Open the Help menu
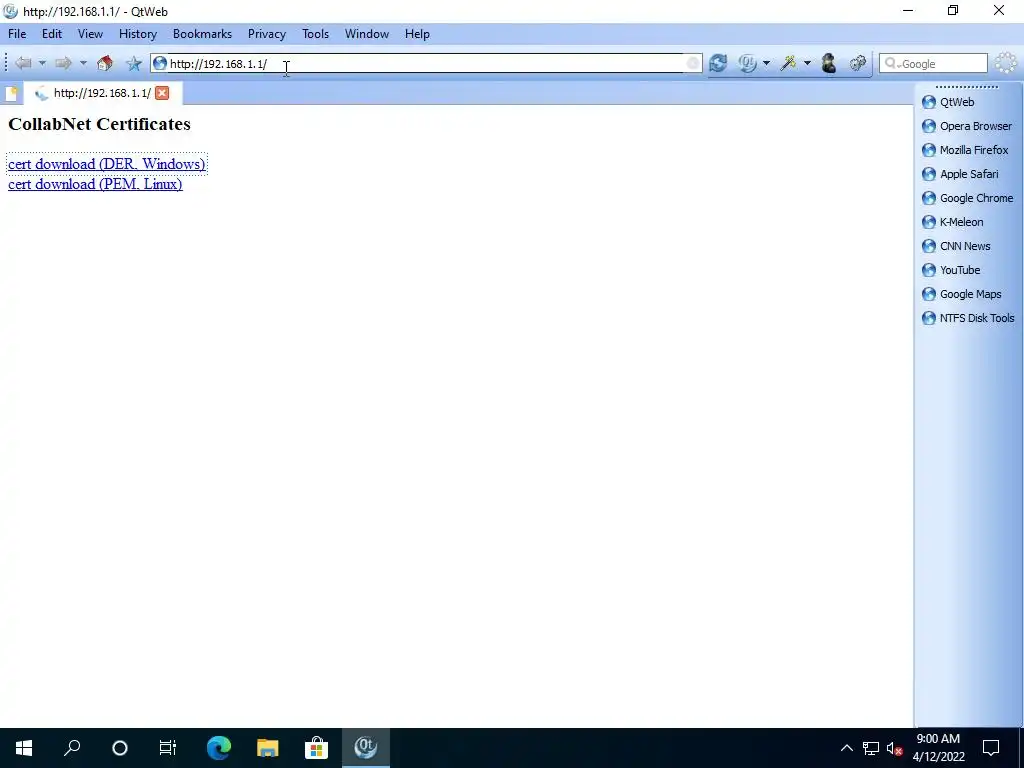This screenshot has height=768, width=1024. coord(417,34)
